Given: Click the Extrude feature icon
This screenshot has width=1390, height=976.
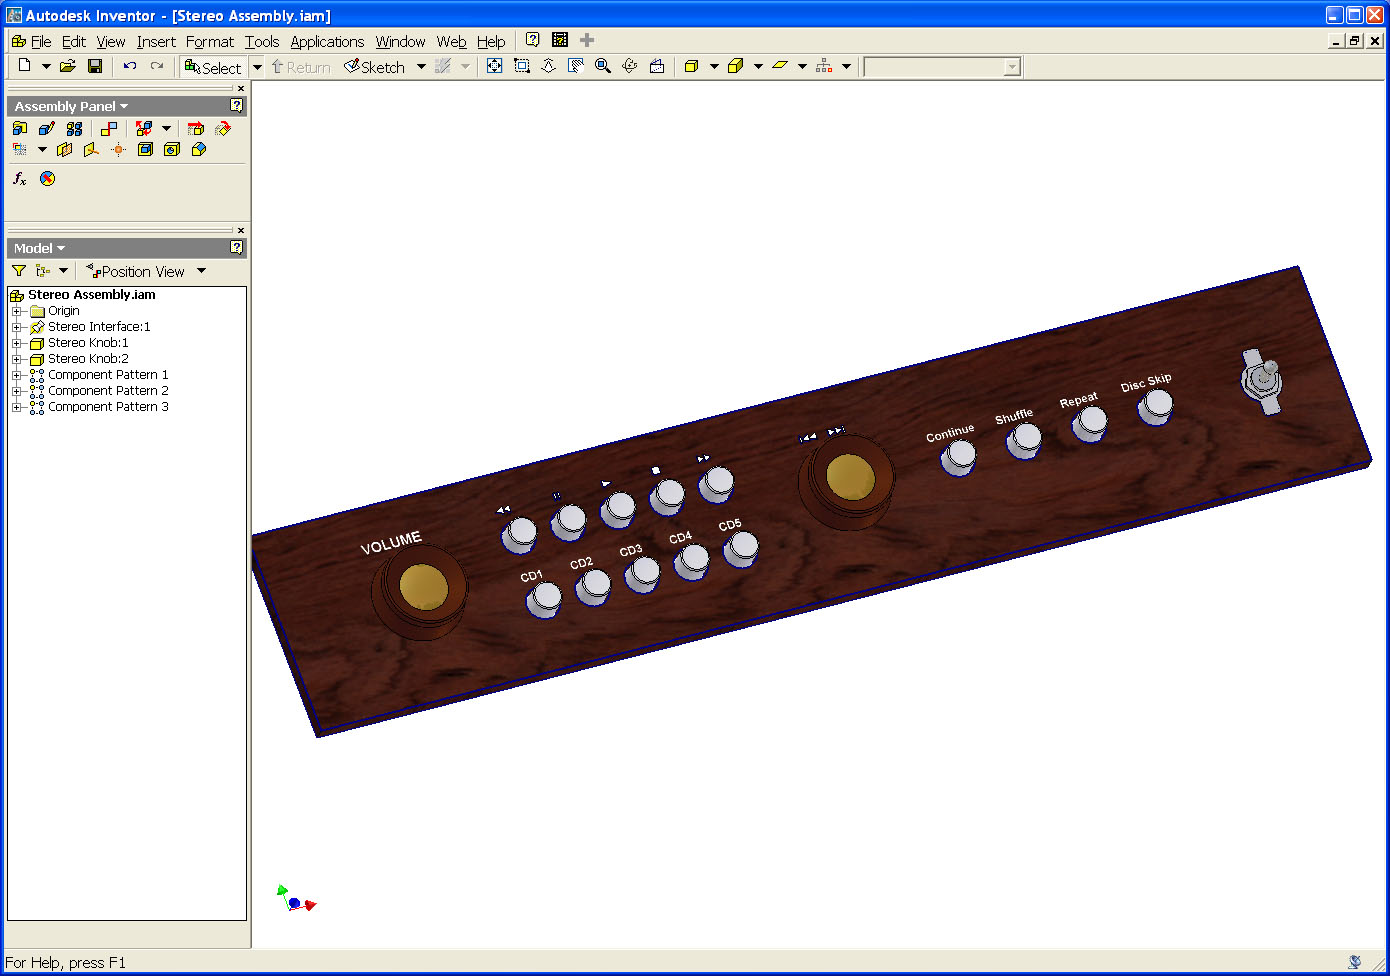Looking at the screenshot, I should [145, 149].
